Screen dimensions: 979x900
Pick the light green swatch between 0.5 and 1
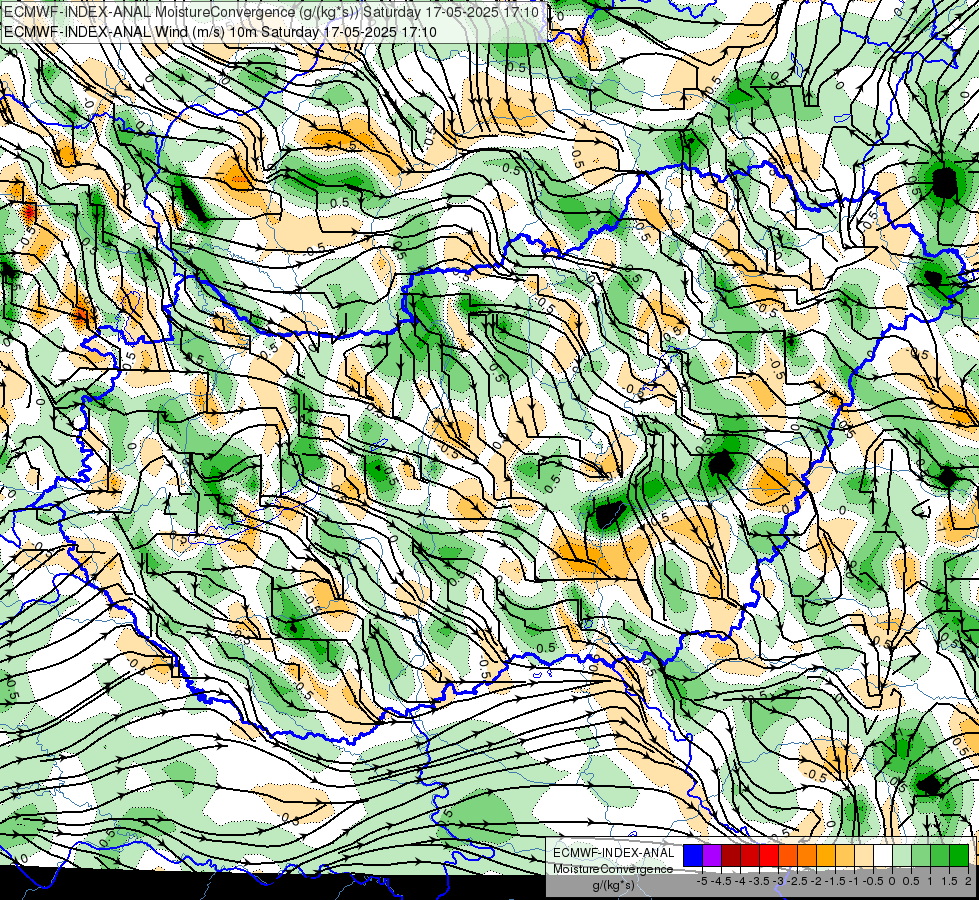coord(921,855)
